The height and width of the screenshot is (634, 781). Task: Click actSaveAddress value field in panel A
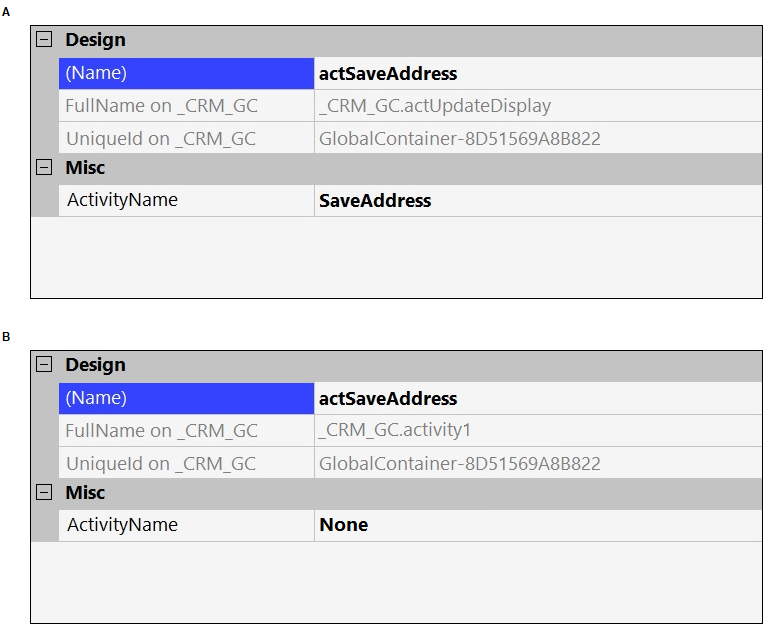pyautogui.click(x=538, y=73)
